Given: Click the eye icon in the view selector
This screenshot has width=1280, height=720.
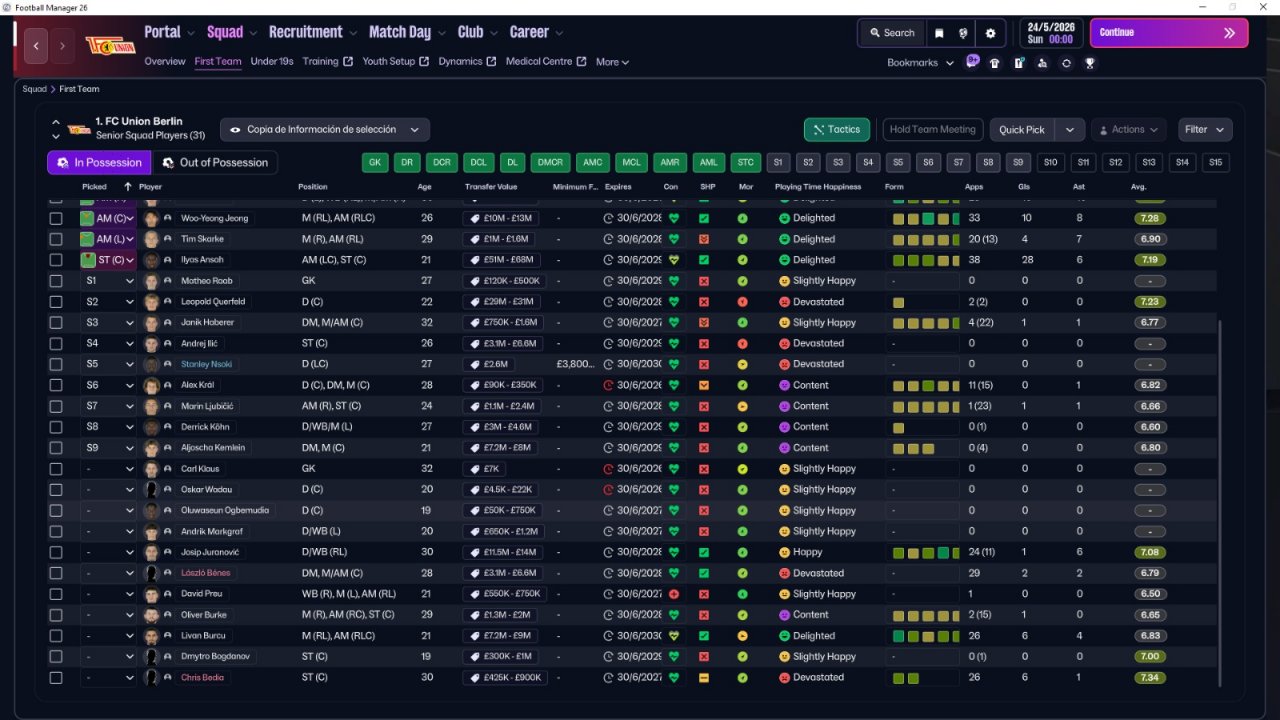Looking at the screenshot, I should click(235, 130).
